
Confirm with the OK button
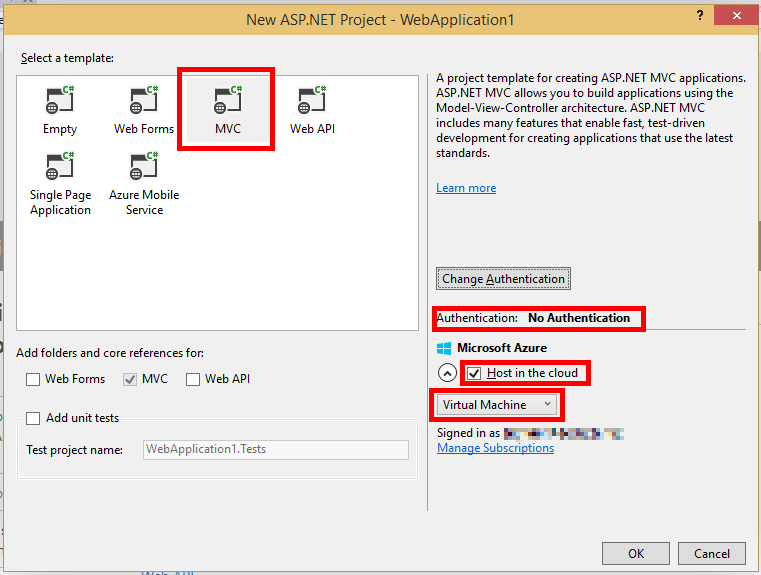(x=636, y=554)
